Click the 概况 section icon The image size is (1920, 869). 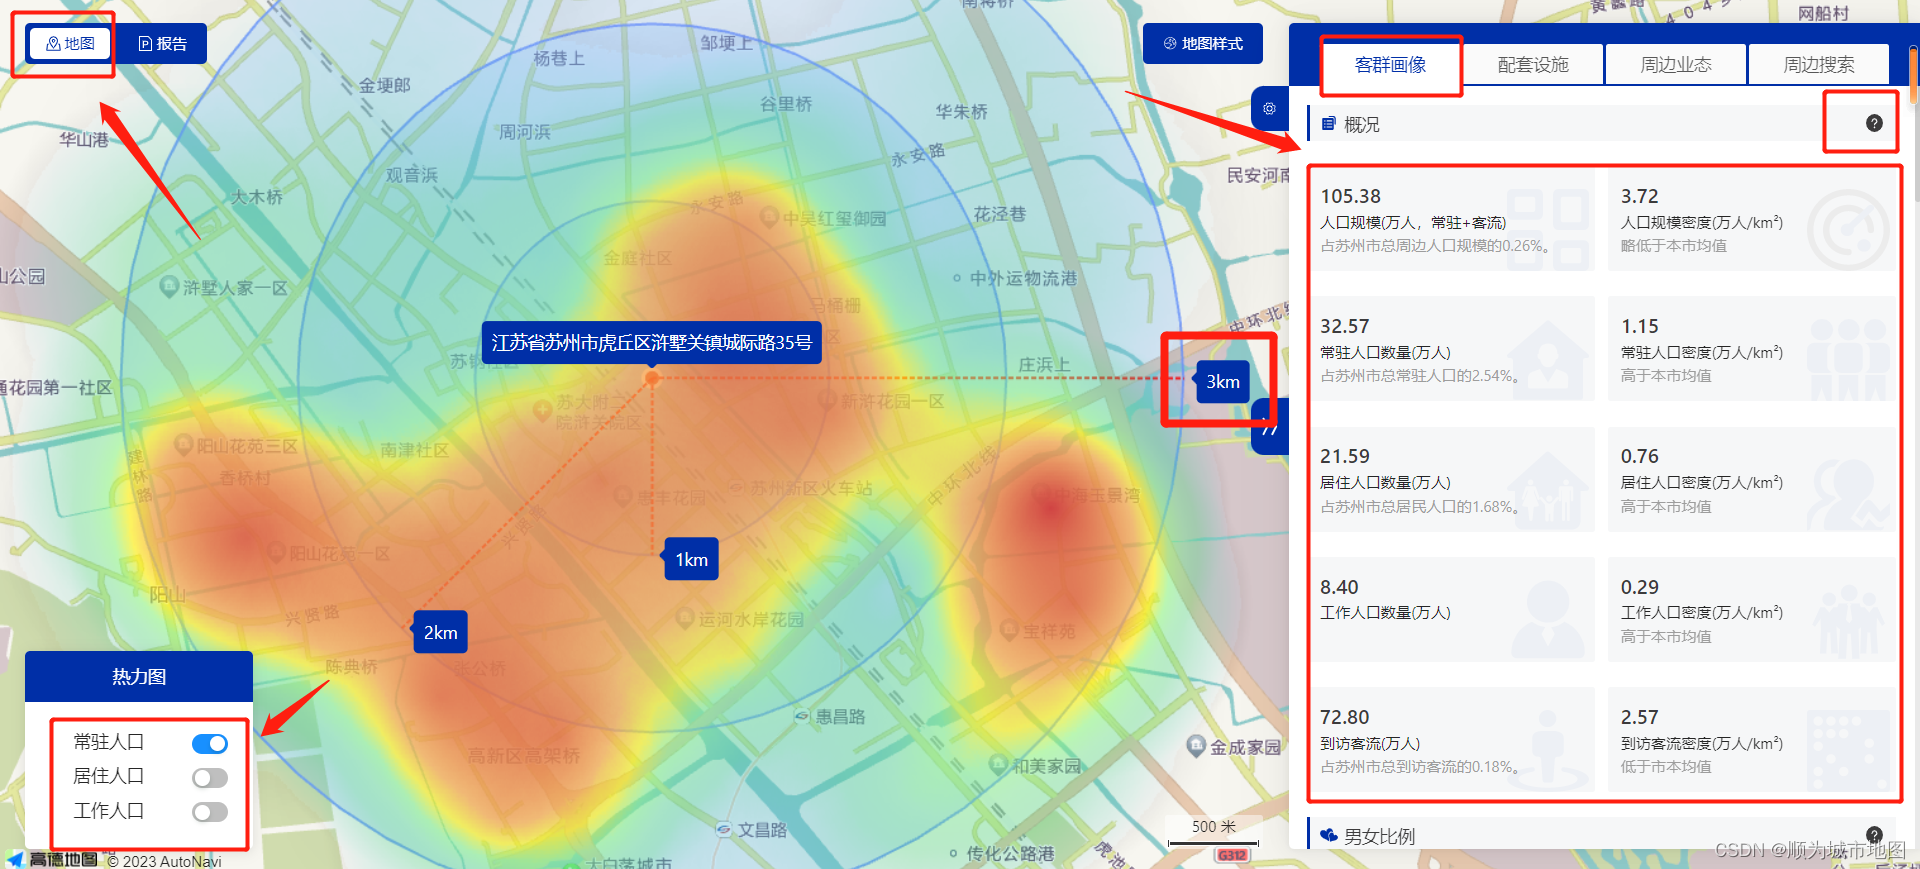pos(1329,124)
